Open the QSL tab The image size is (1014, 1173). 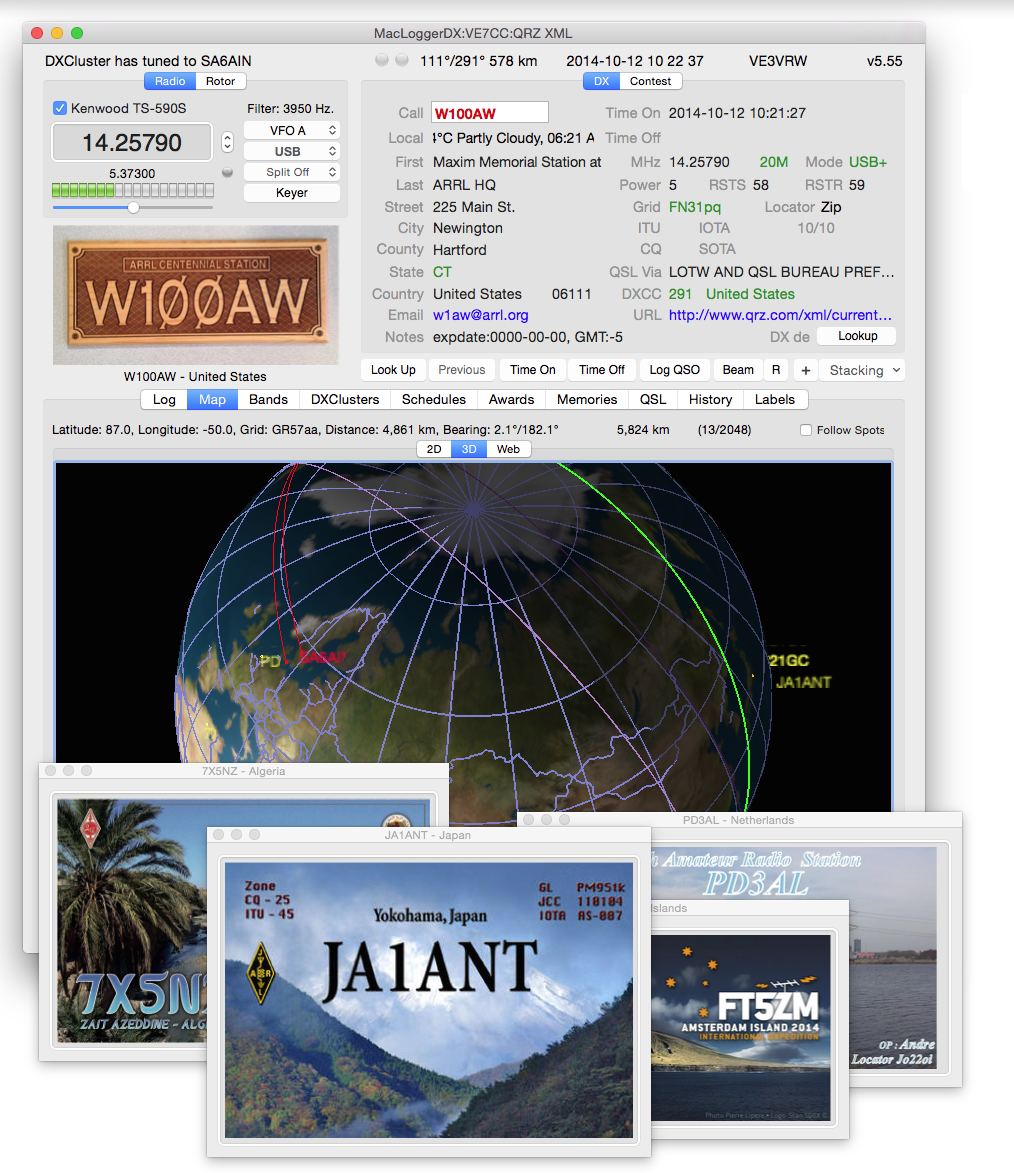[653, 399]
